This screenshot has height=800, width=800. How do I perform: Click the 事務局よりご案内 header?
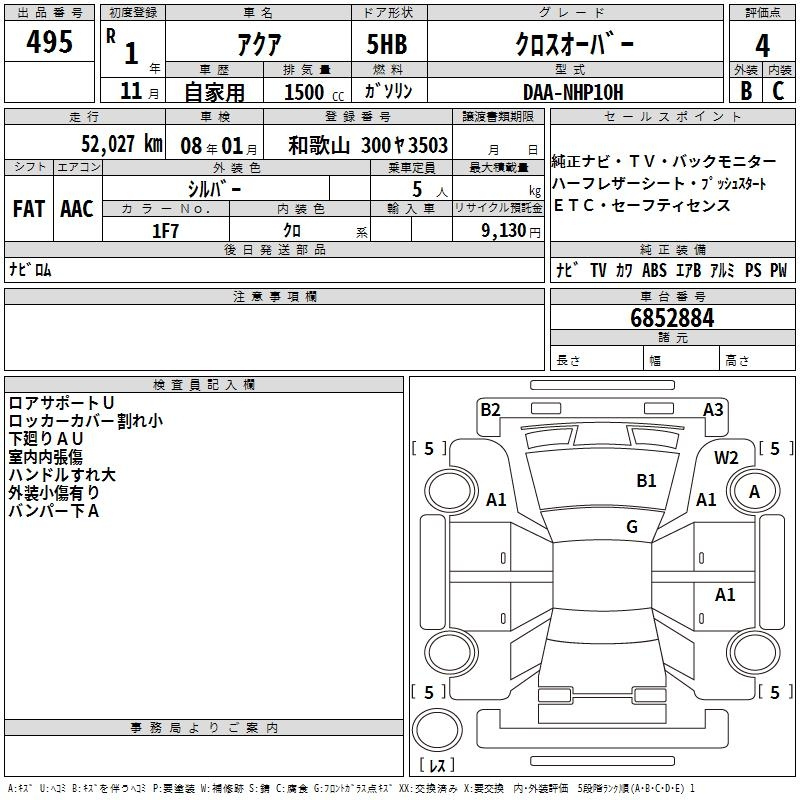coord(204,728)
